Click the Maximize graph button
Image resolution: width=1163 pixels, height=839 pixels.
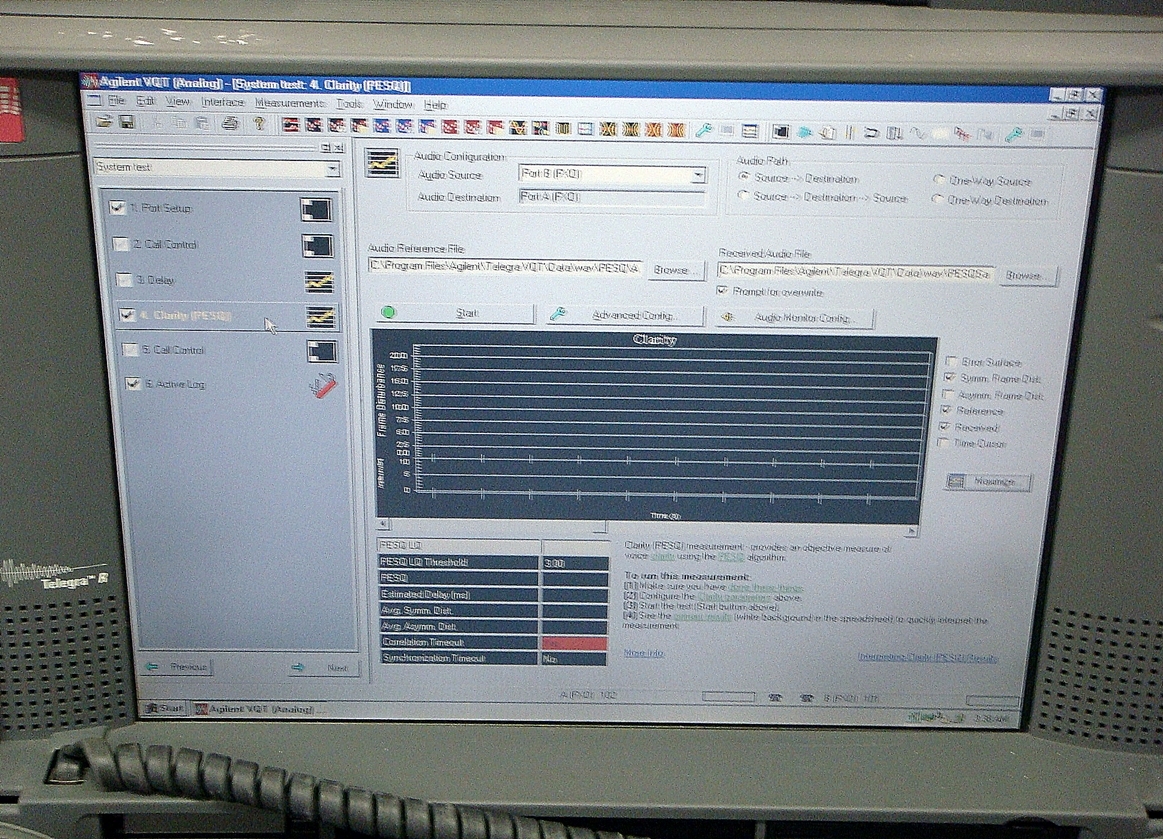(x=988, y=481)
